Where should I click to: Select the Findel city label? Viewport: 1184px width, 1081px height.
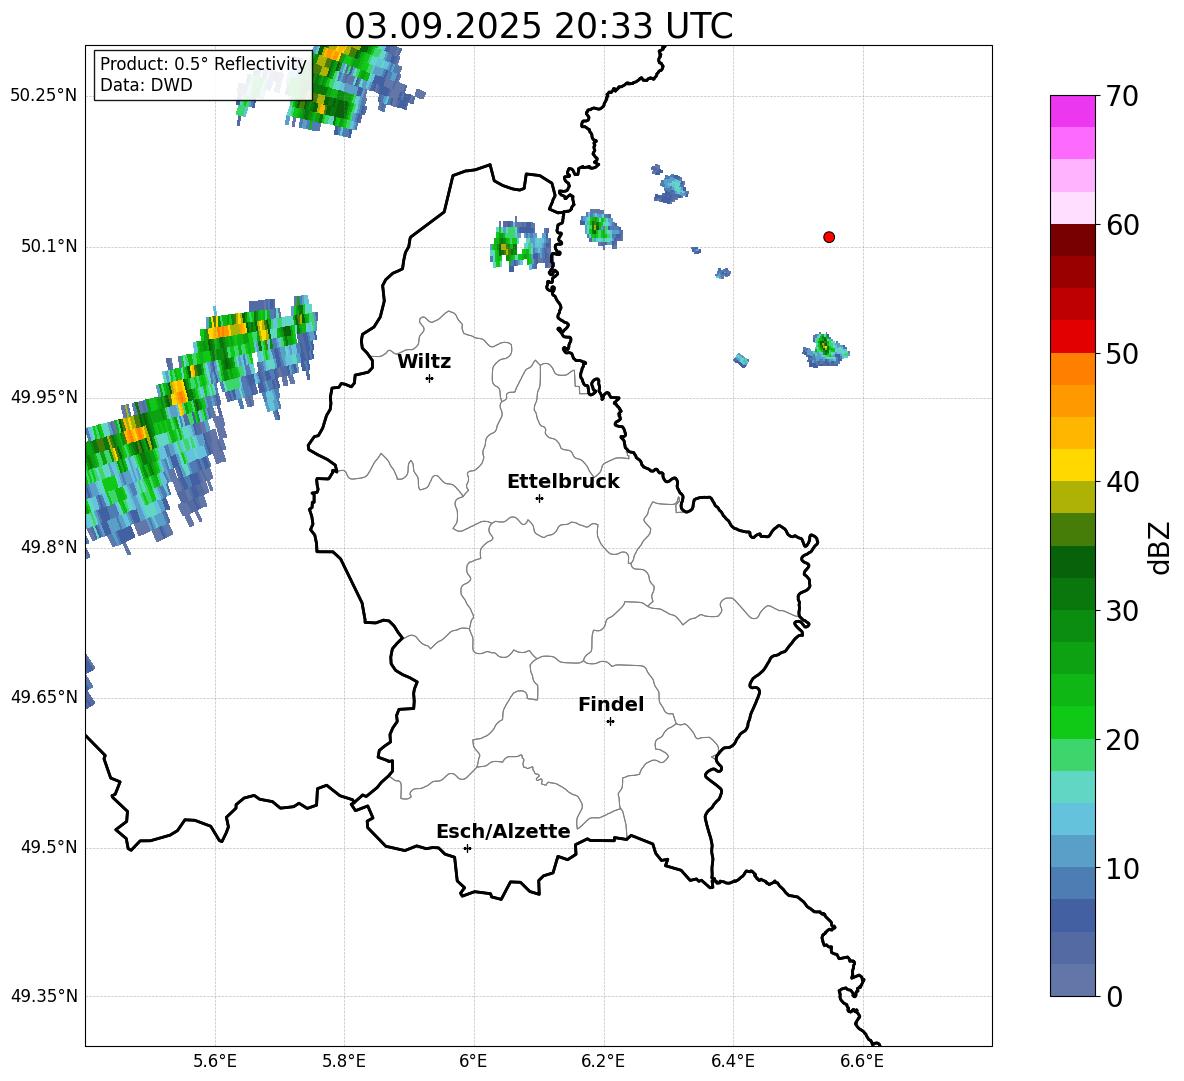click(611, 705)
